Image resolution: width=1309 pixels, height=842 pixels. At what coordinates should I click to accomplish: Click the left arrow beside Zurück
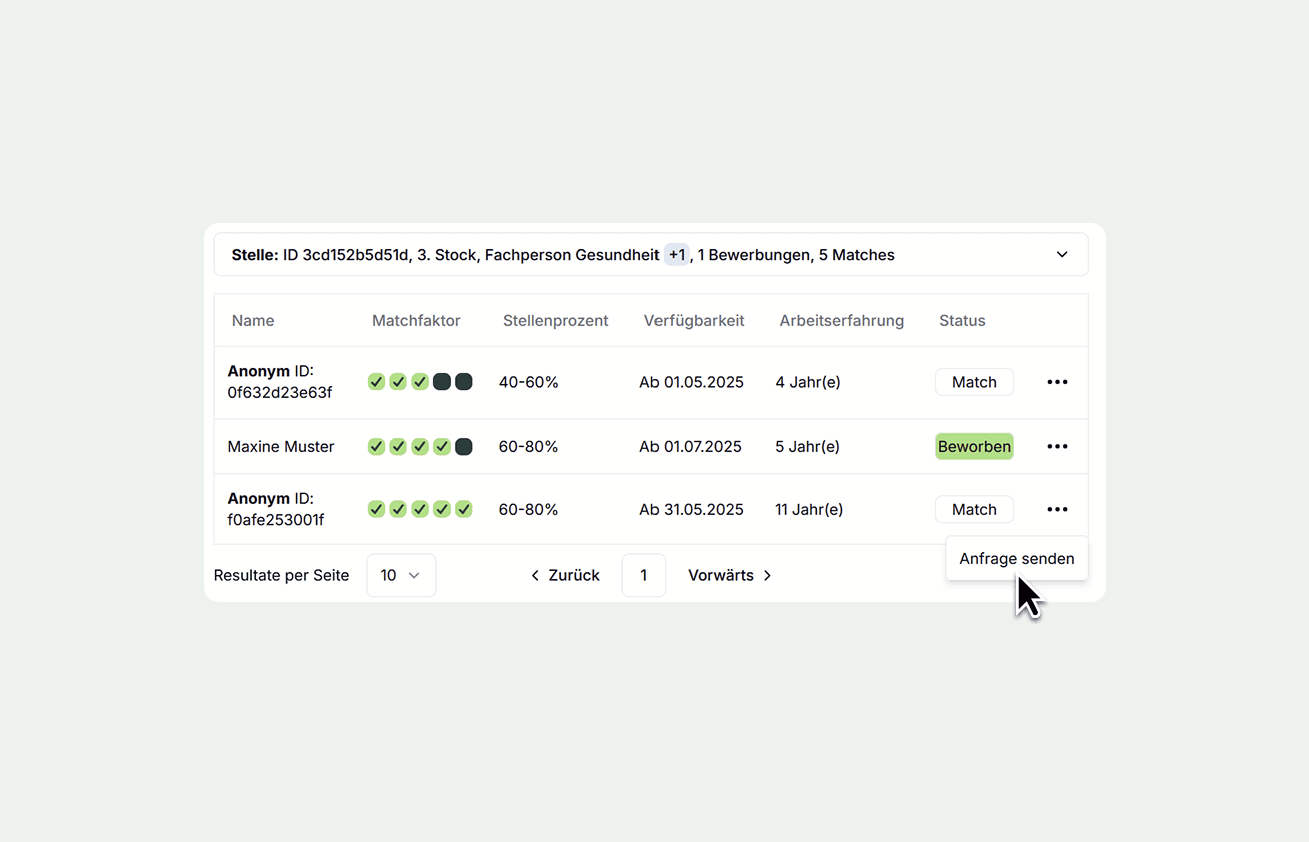pos(535,576)
